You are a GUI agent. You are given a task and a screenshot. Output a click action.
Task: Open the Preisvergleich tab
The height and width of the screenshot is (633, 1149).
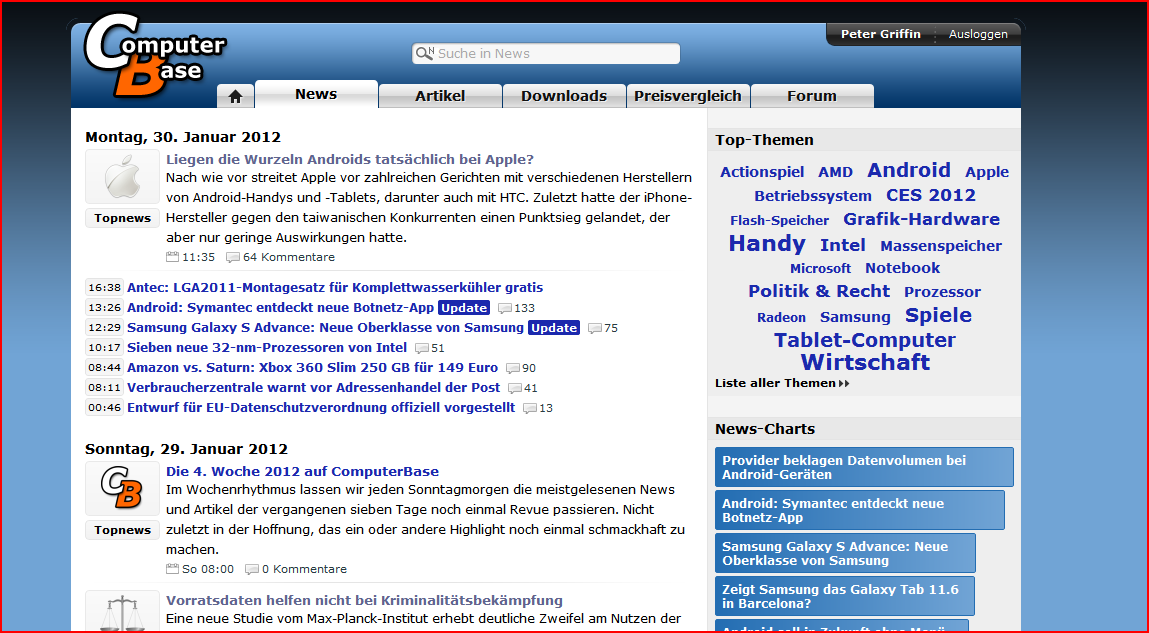click(687, 96)
